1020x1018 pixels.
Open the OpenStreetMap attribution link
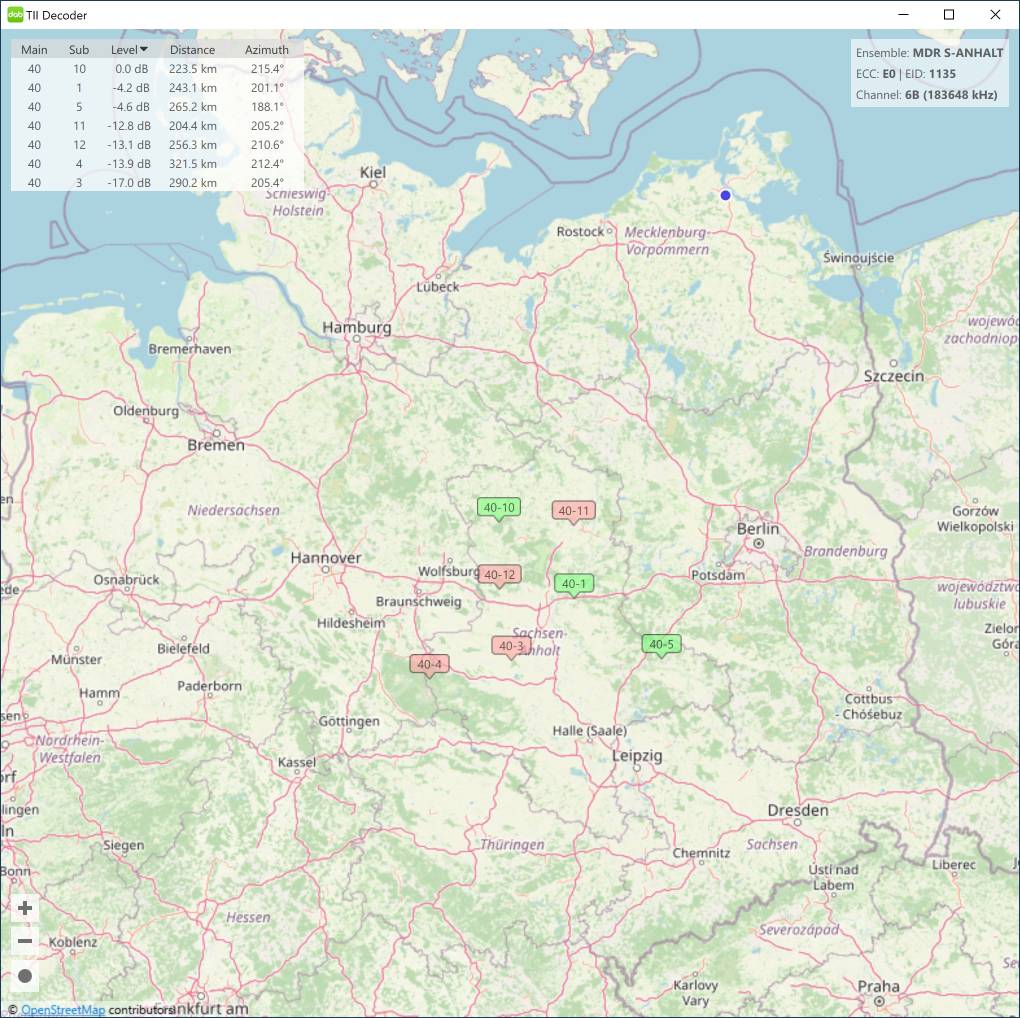[x=63, y=1010]
